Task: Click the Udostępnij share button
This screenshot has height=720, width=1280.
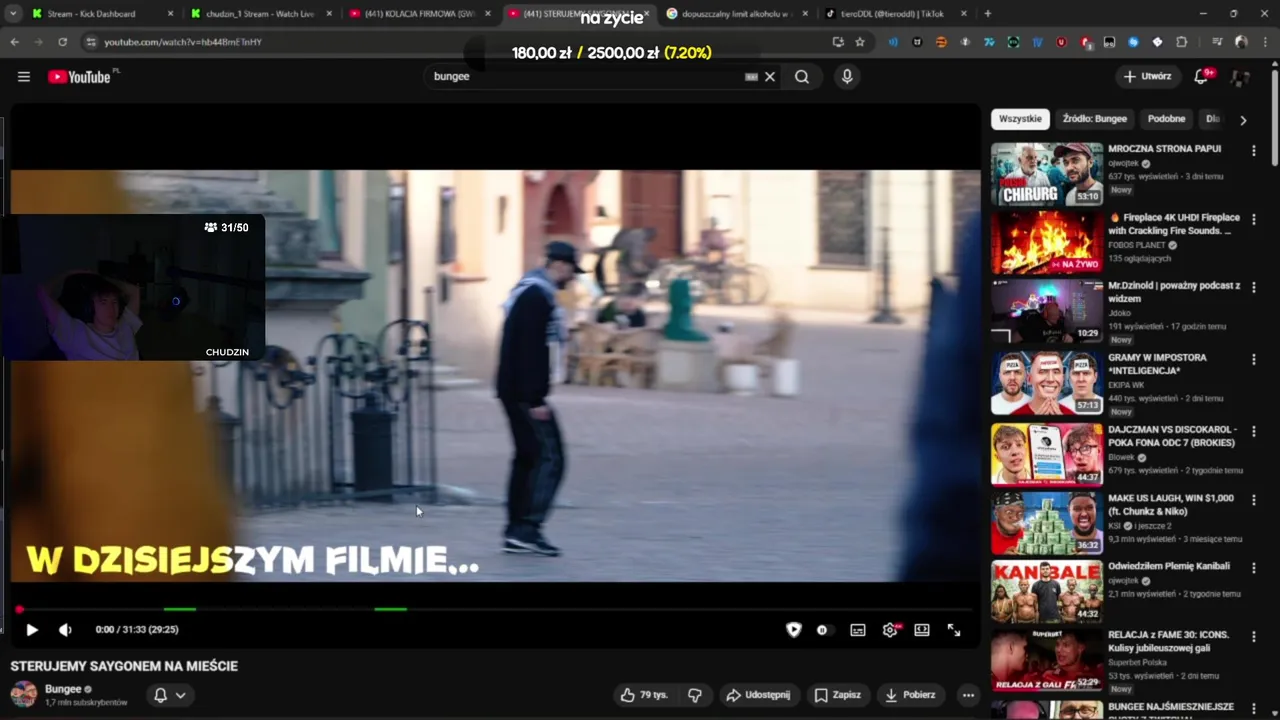Action: click(x=758, y=695)
